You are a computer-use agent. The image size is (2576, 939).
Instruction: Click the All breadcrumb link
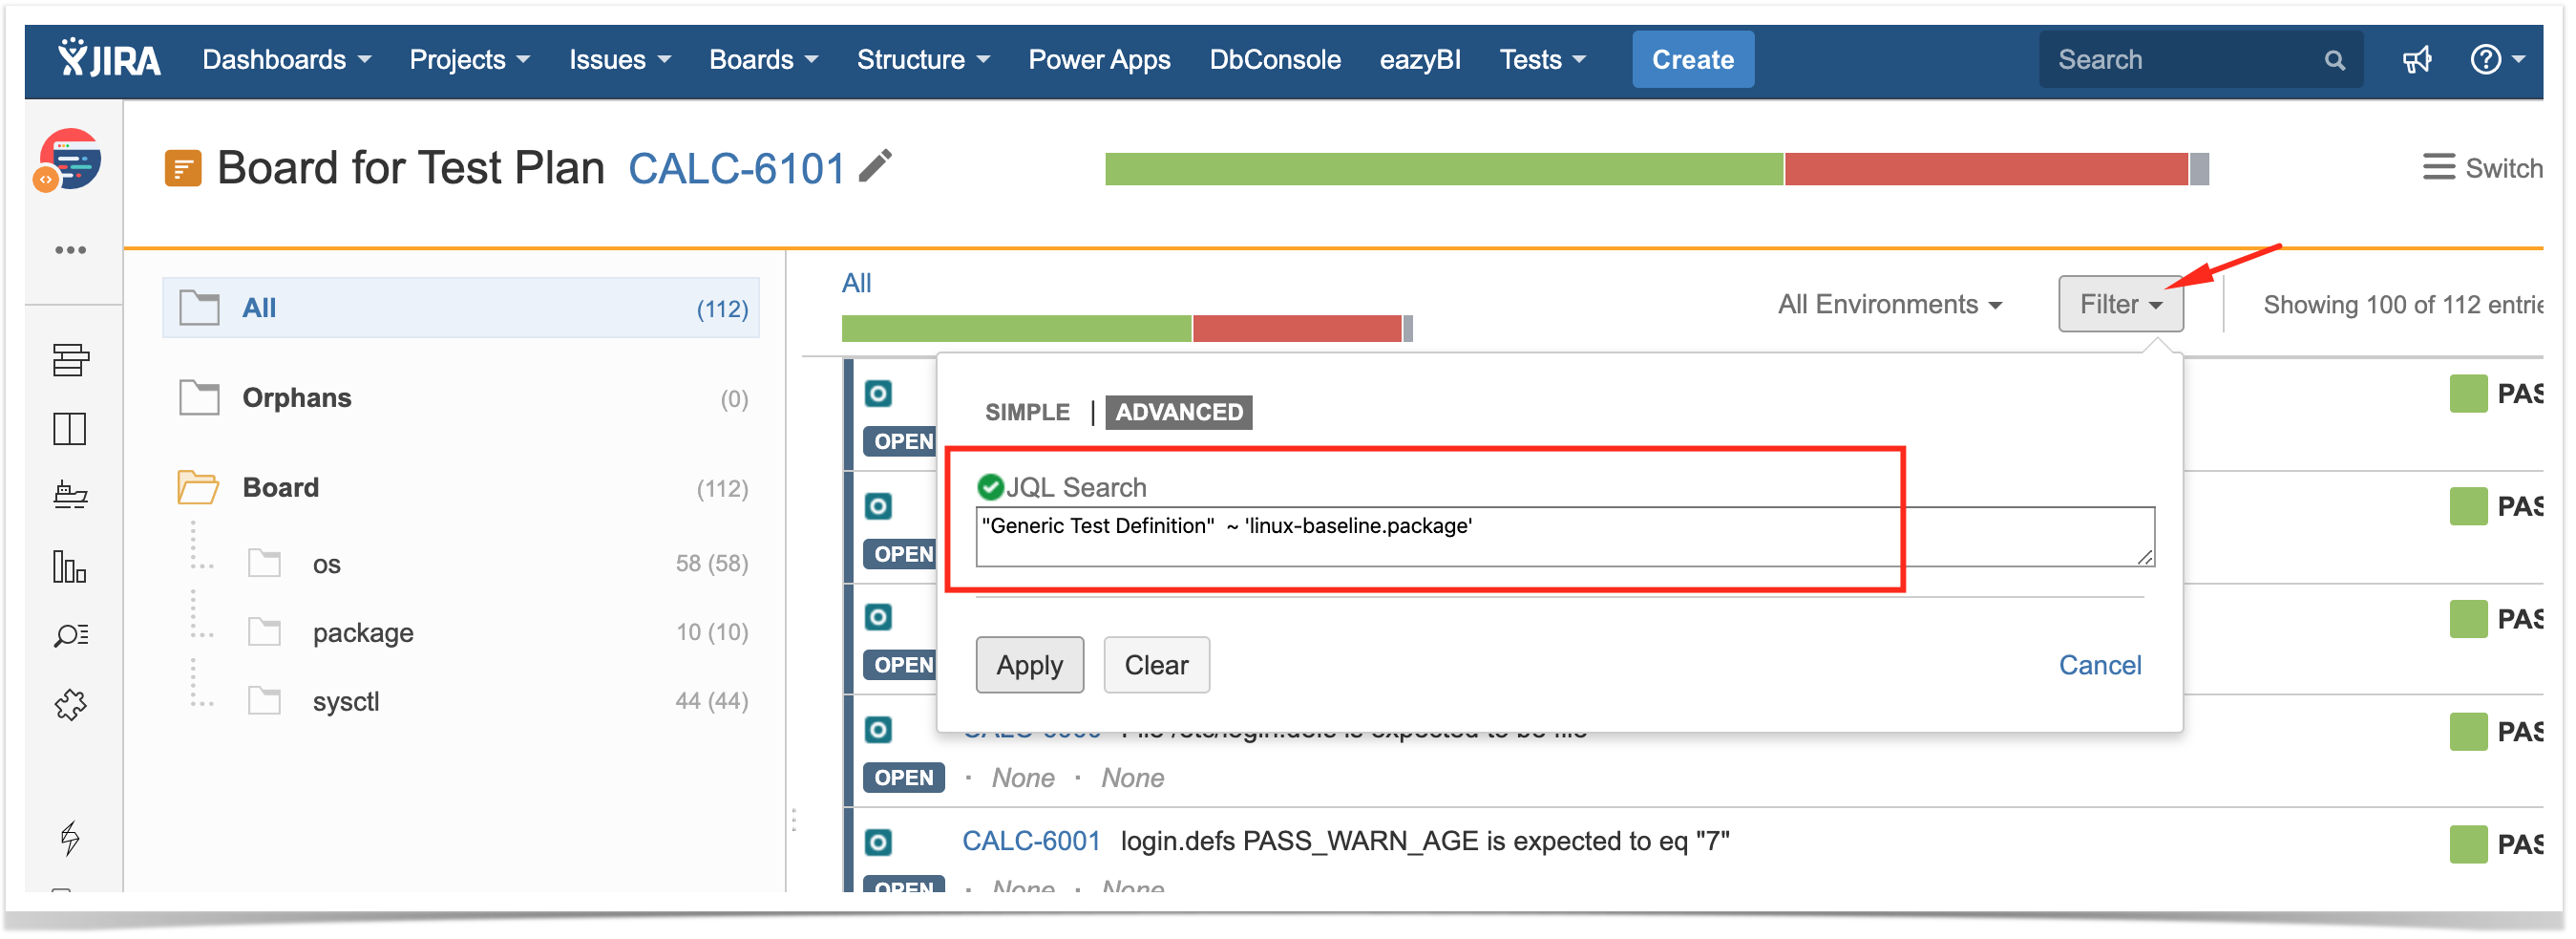click(856, 283)
